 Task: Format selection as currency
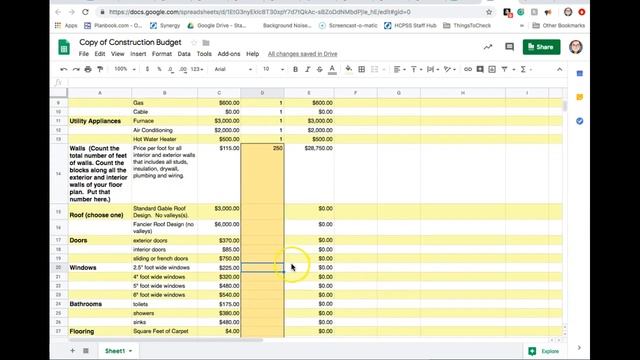147,69
